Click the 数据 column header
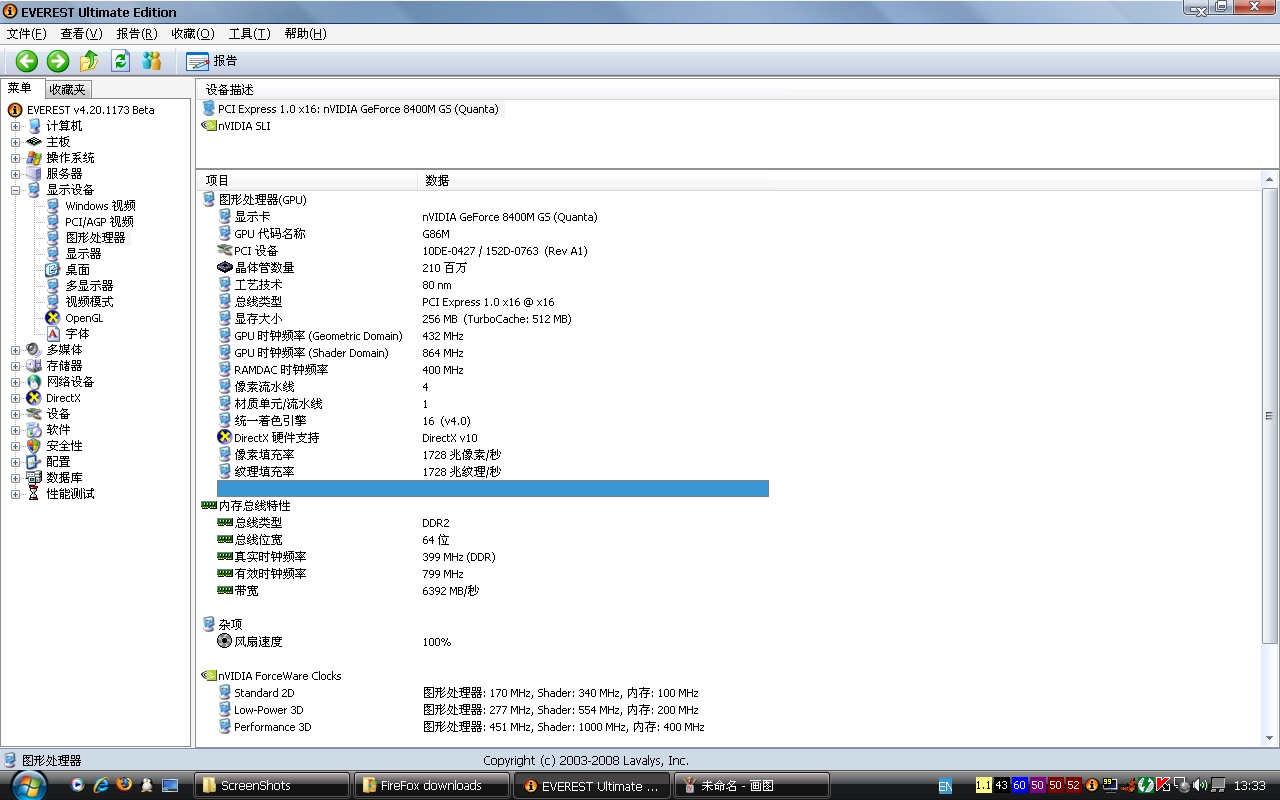 point(840,180)
